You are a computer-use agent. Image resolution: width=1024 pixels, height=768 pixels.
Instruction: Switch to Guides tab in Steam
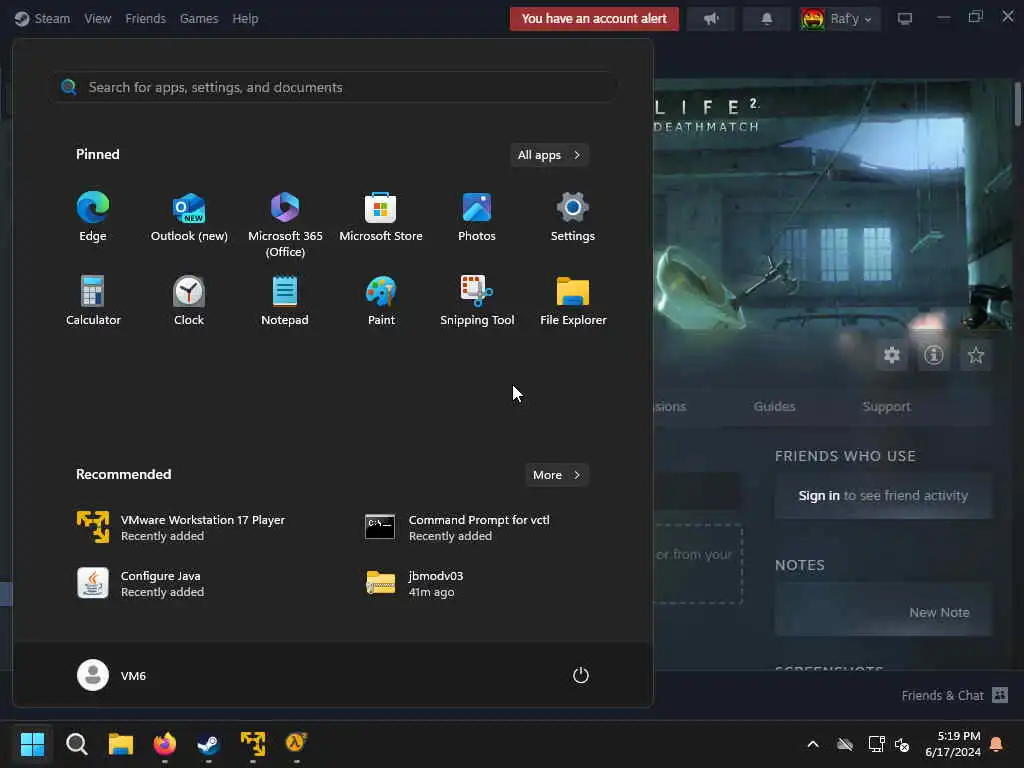pos(774,406)
